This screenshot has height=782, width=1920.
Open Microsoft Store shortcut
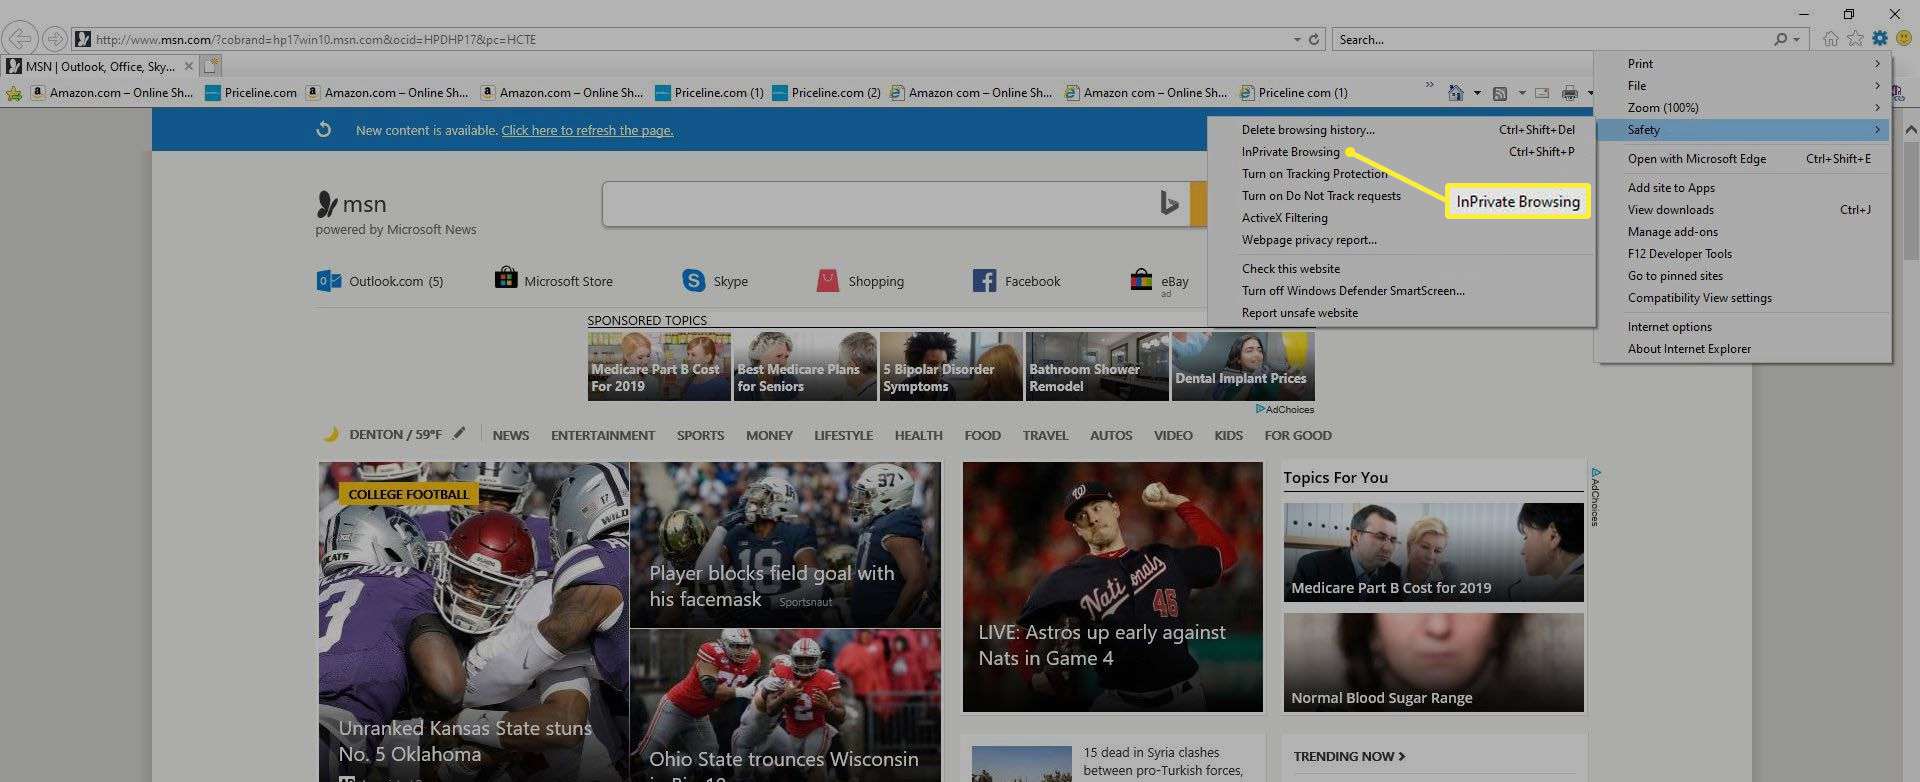click(554, 280)
